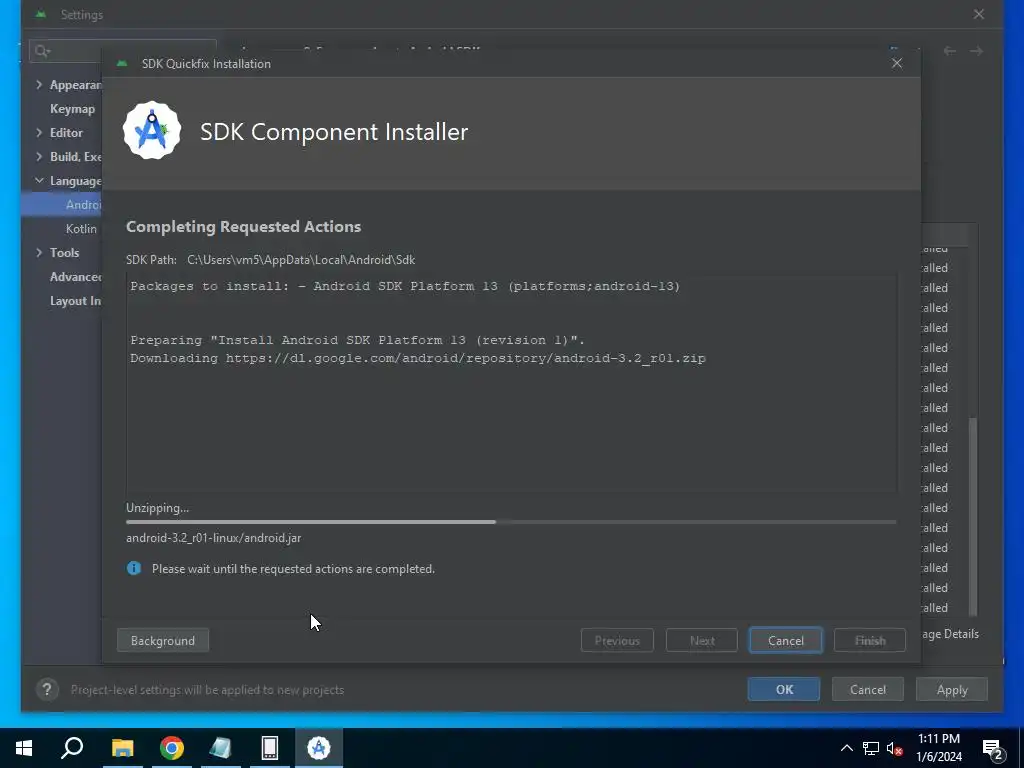Click the 'Unzipping...' status text
The height and width of the screenshot is (768, 1024).
tap(157, 507)
